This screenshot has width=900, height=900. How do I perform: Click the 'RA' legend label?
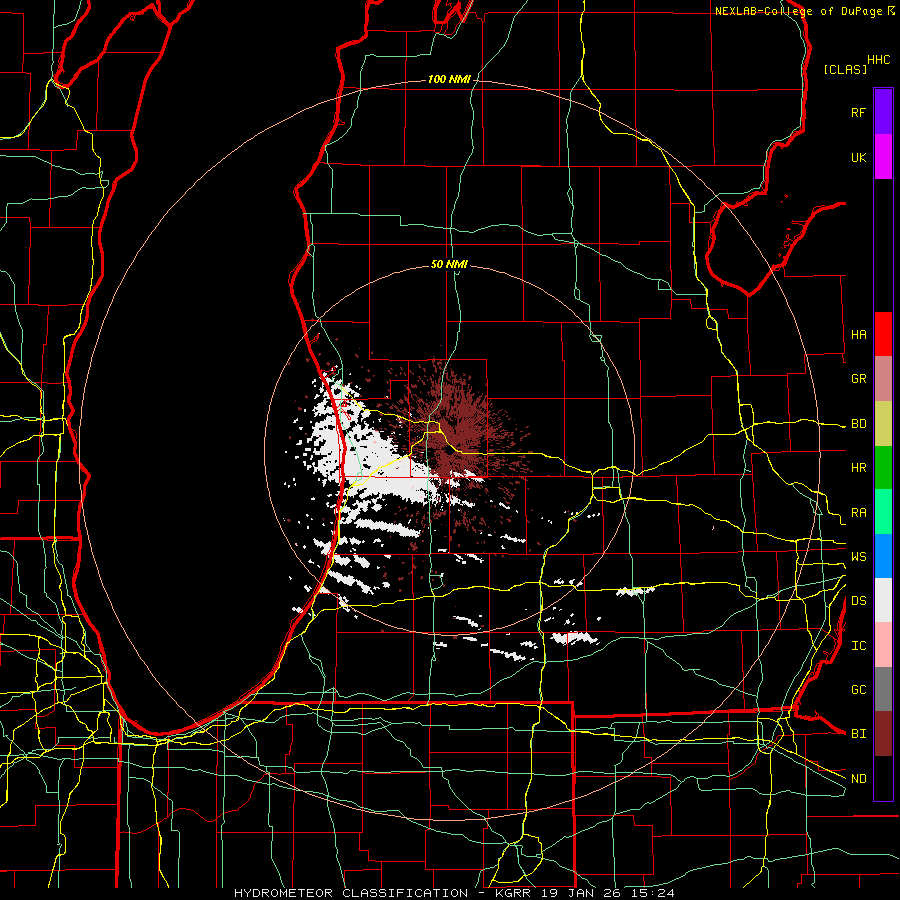tap(858, 513)
